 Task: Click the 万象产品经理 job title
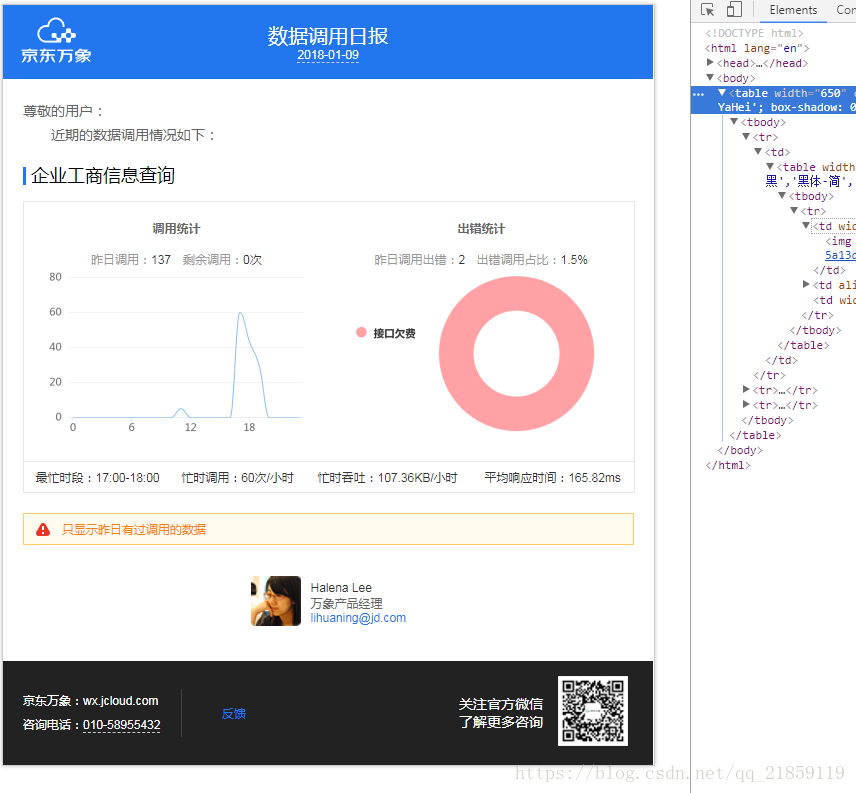click(x=346, y=603)
